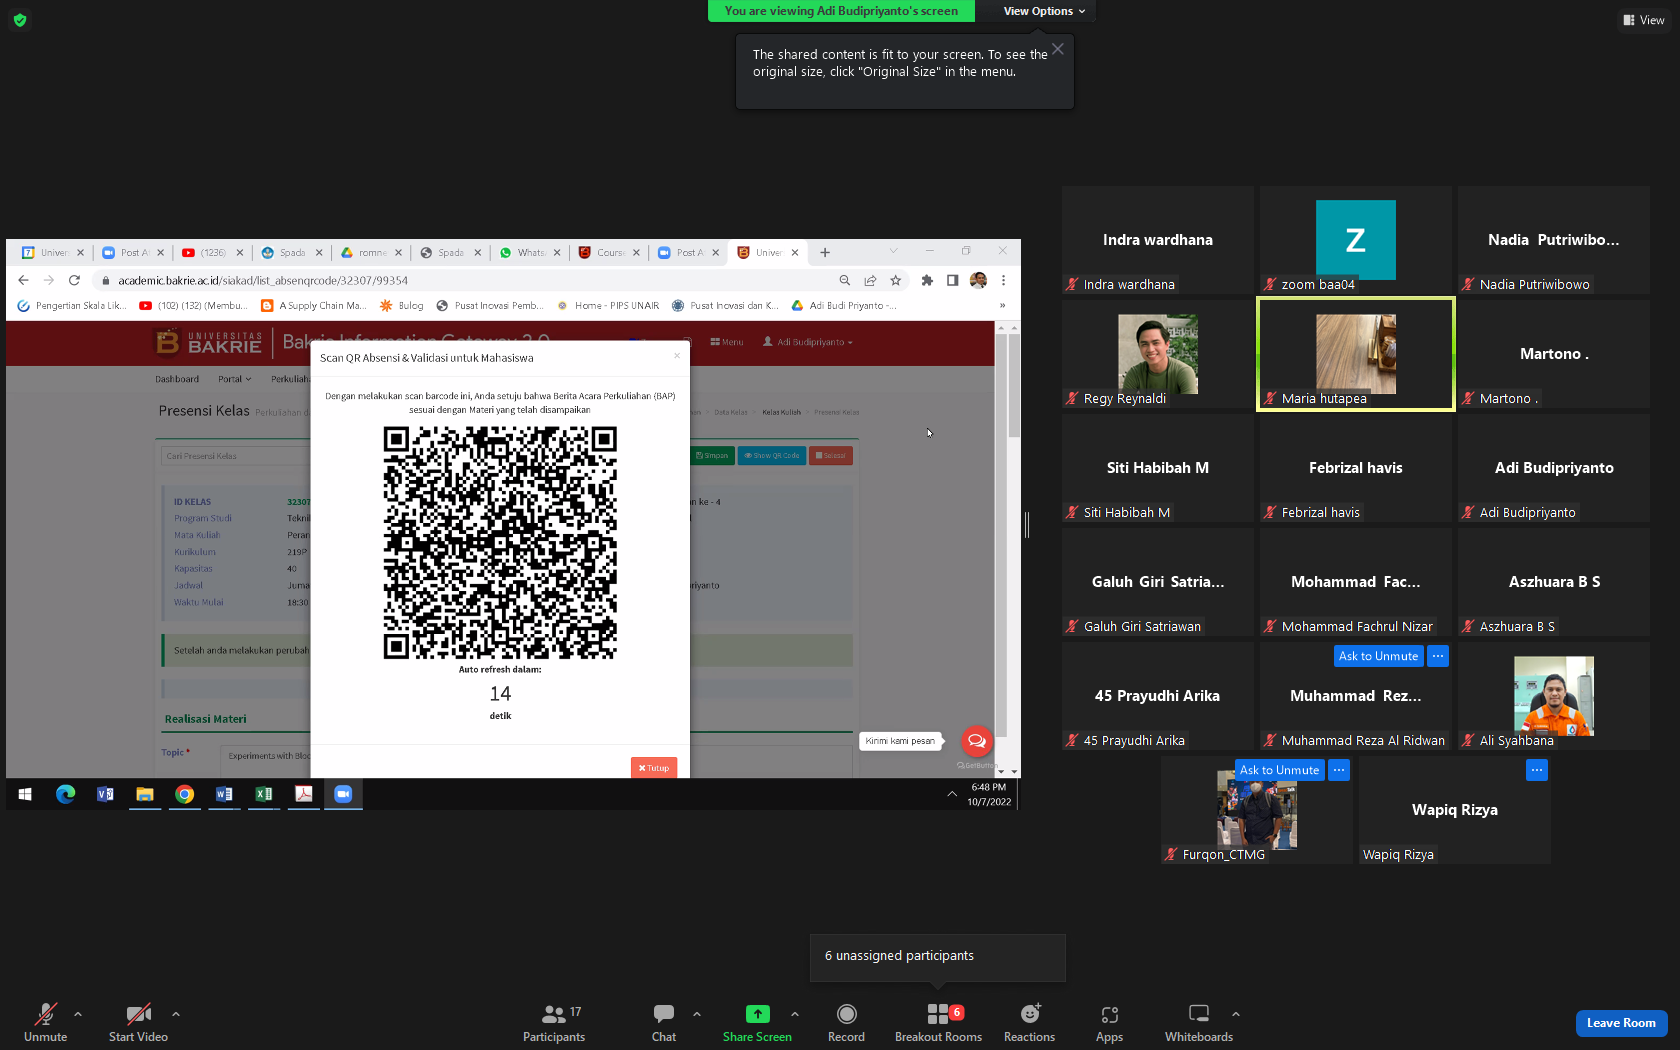
Task: Open the Chat panel
Action: click(x=664, y=1022)
